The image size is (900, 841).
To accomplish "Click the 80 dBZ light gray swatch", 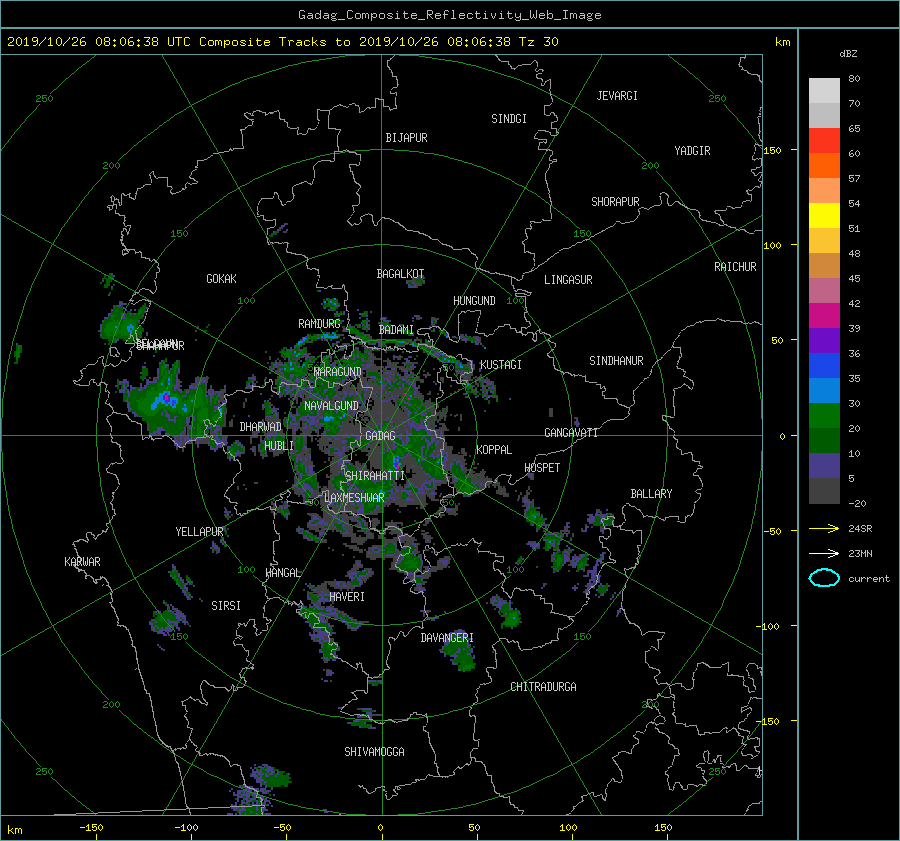I will (824, 90).
